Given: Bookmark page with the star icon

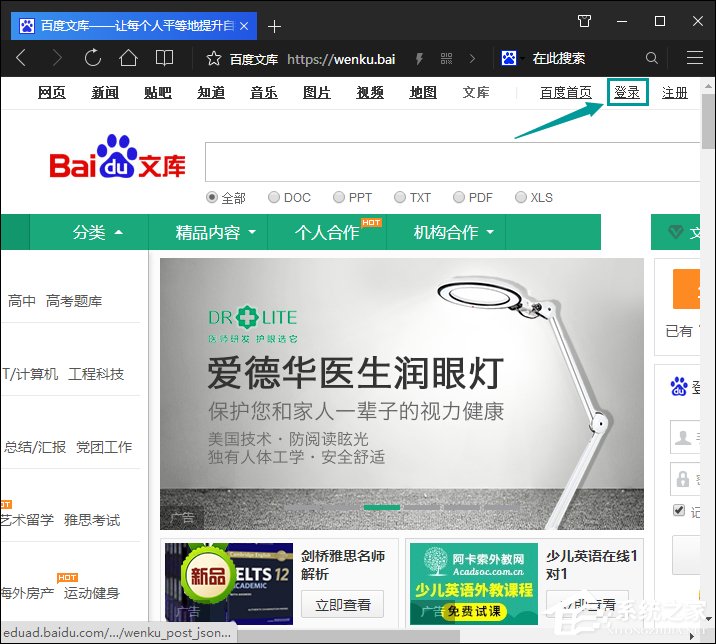Looking at the screenshot, I should pyautogui.click(x=213, y=58).
